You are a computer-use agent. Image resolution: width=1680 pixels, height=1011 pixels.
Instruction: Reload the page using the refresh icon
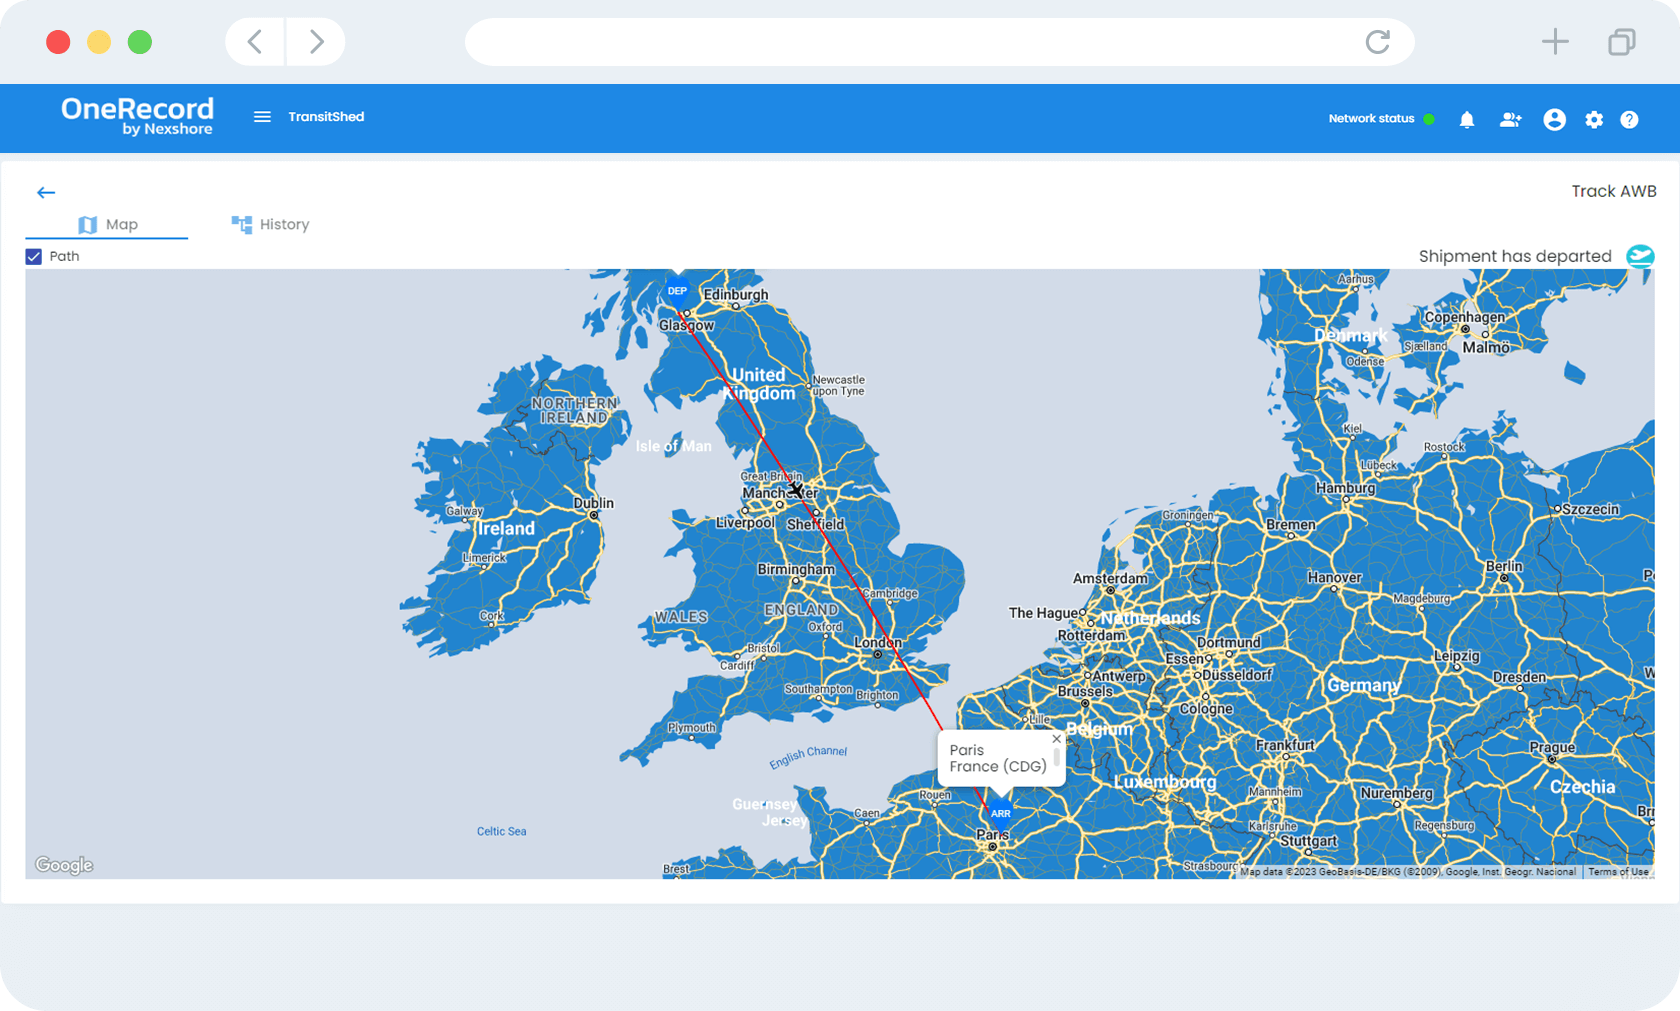pyautogui.click(x=1378, y=42)
